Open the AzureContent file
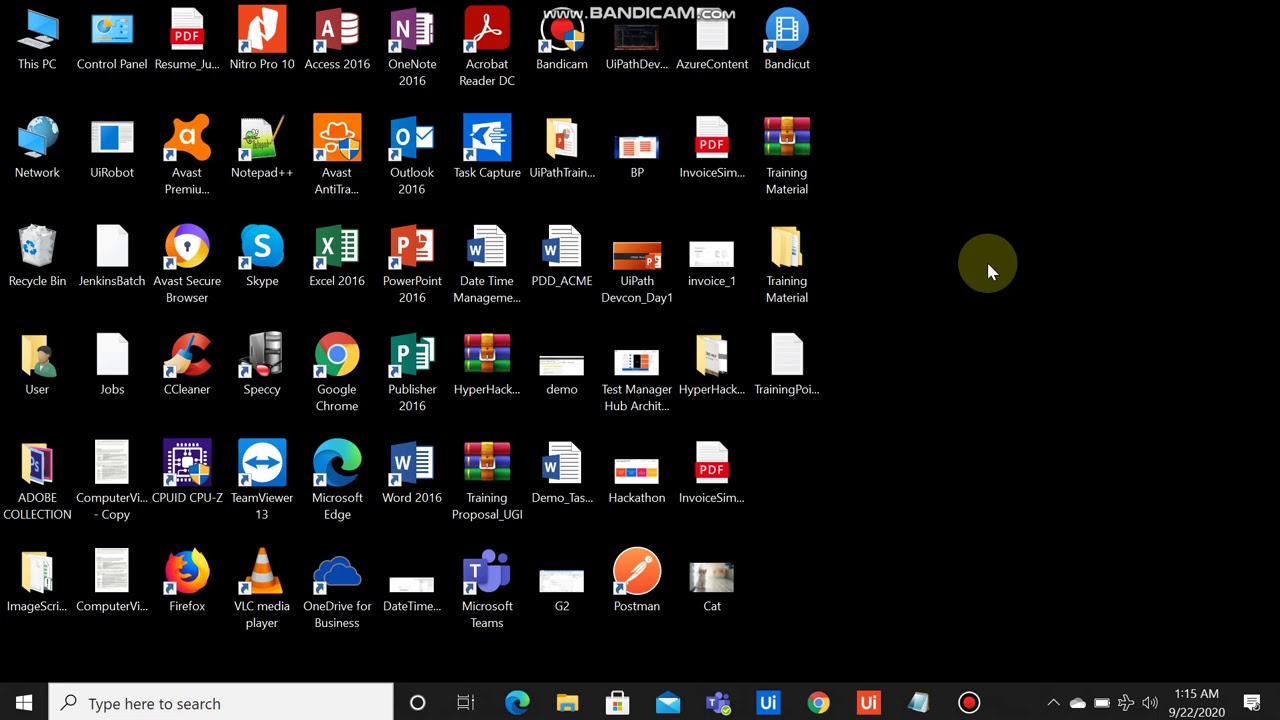 (x=712, y=40)
